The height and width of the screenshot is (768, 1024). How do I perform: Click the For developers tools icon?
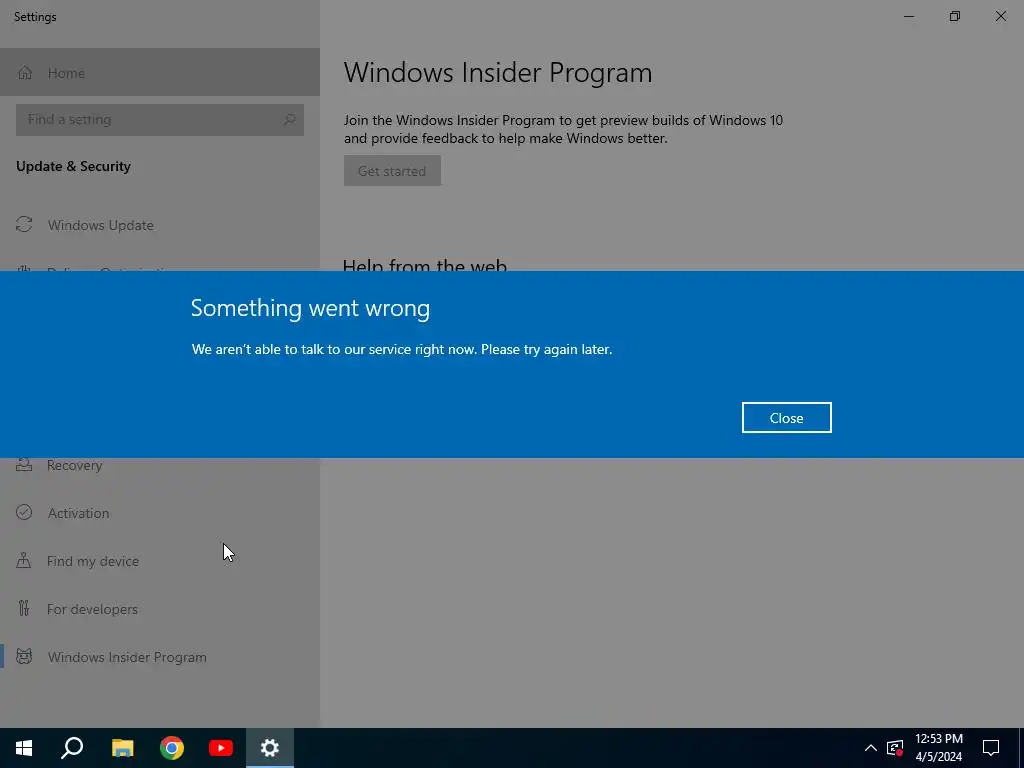(x=24, y=609)
